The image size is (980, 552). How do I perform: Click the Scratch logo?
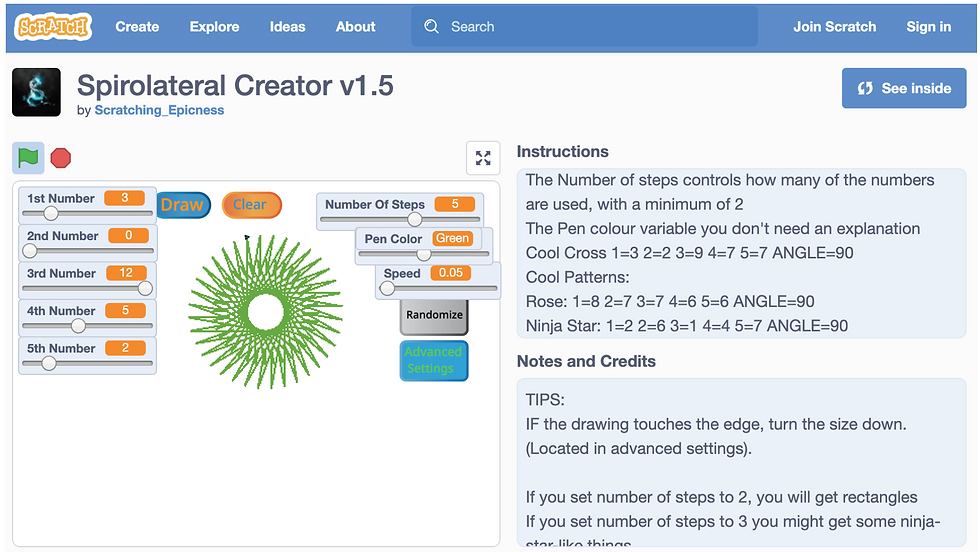pos(53,27)
